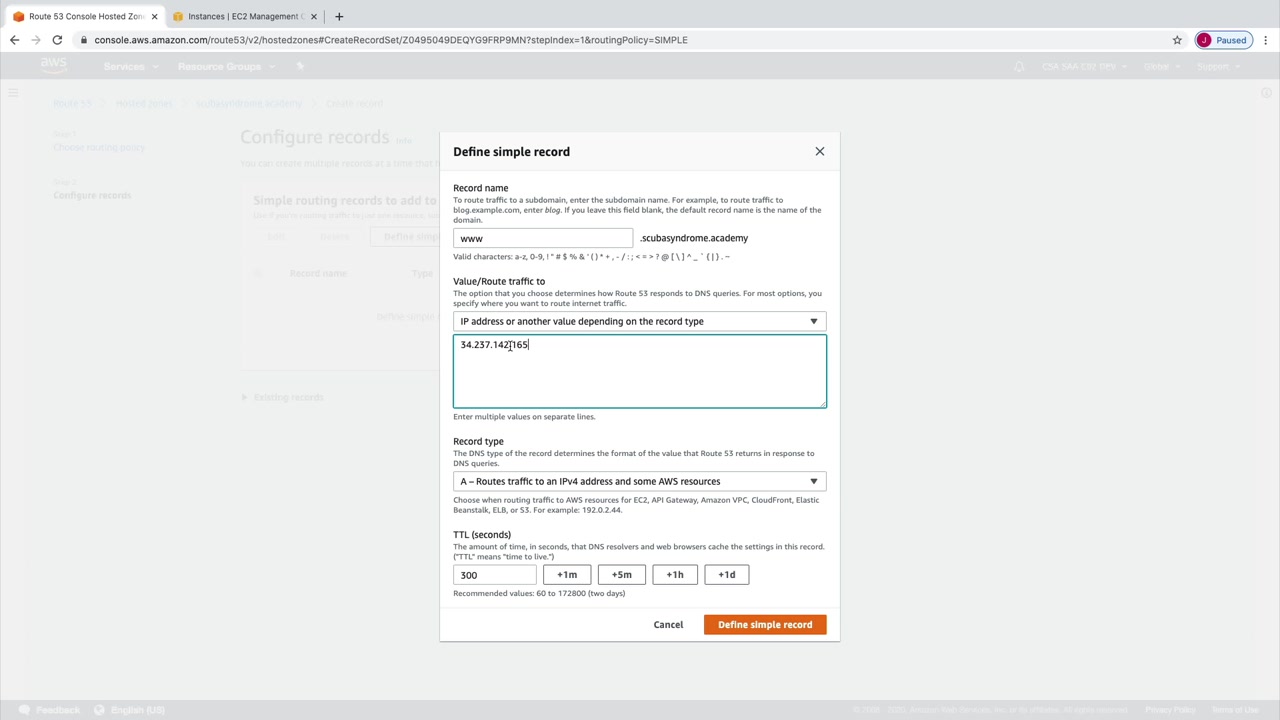Click the 'Recommended values: 60 to 172800' text
This screenshot has width=1280, height=720.
539,593
